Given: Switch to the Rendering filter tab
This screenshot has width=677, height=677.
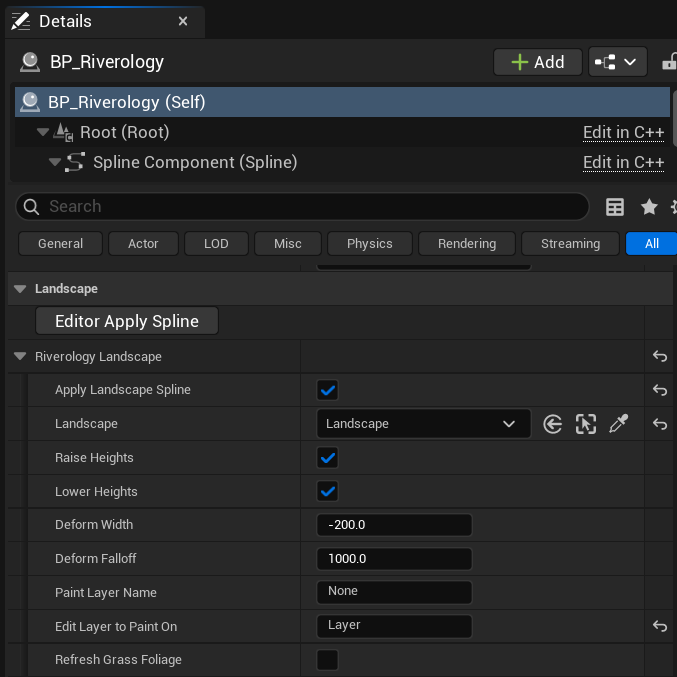Looking at the screenshot, I should (x=467, y=243).
